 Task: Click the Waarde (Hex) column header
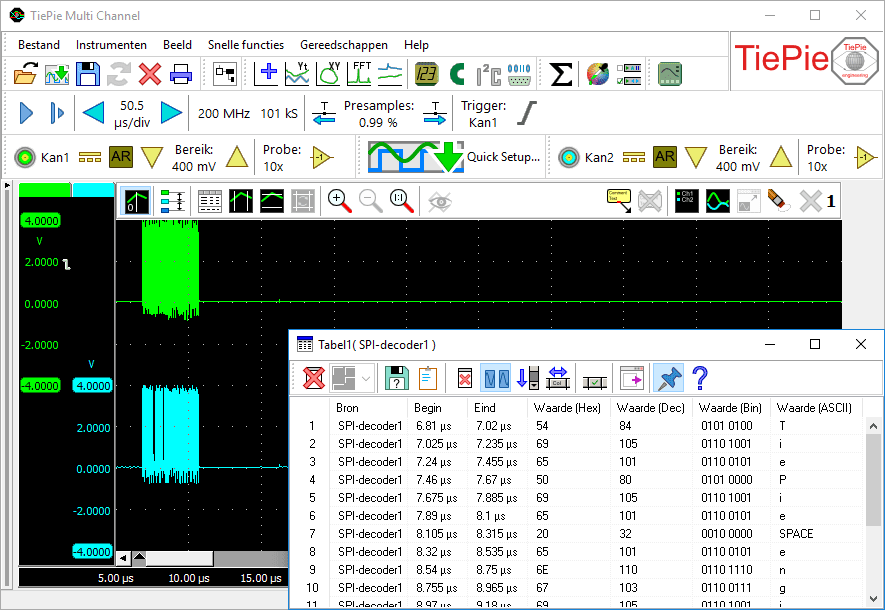567,408
